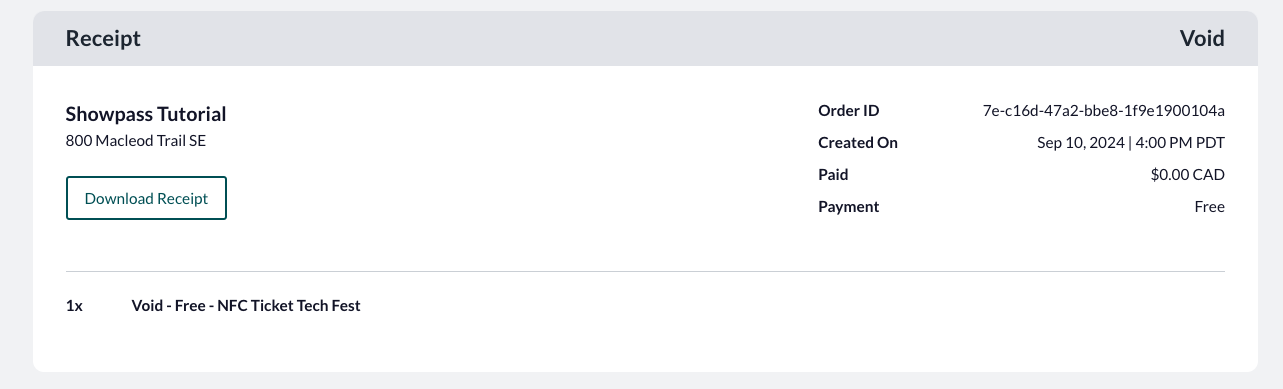
Task: Click the Payment label
Action: click(848, 207)
